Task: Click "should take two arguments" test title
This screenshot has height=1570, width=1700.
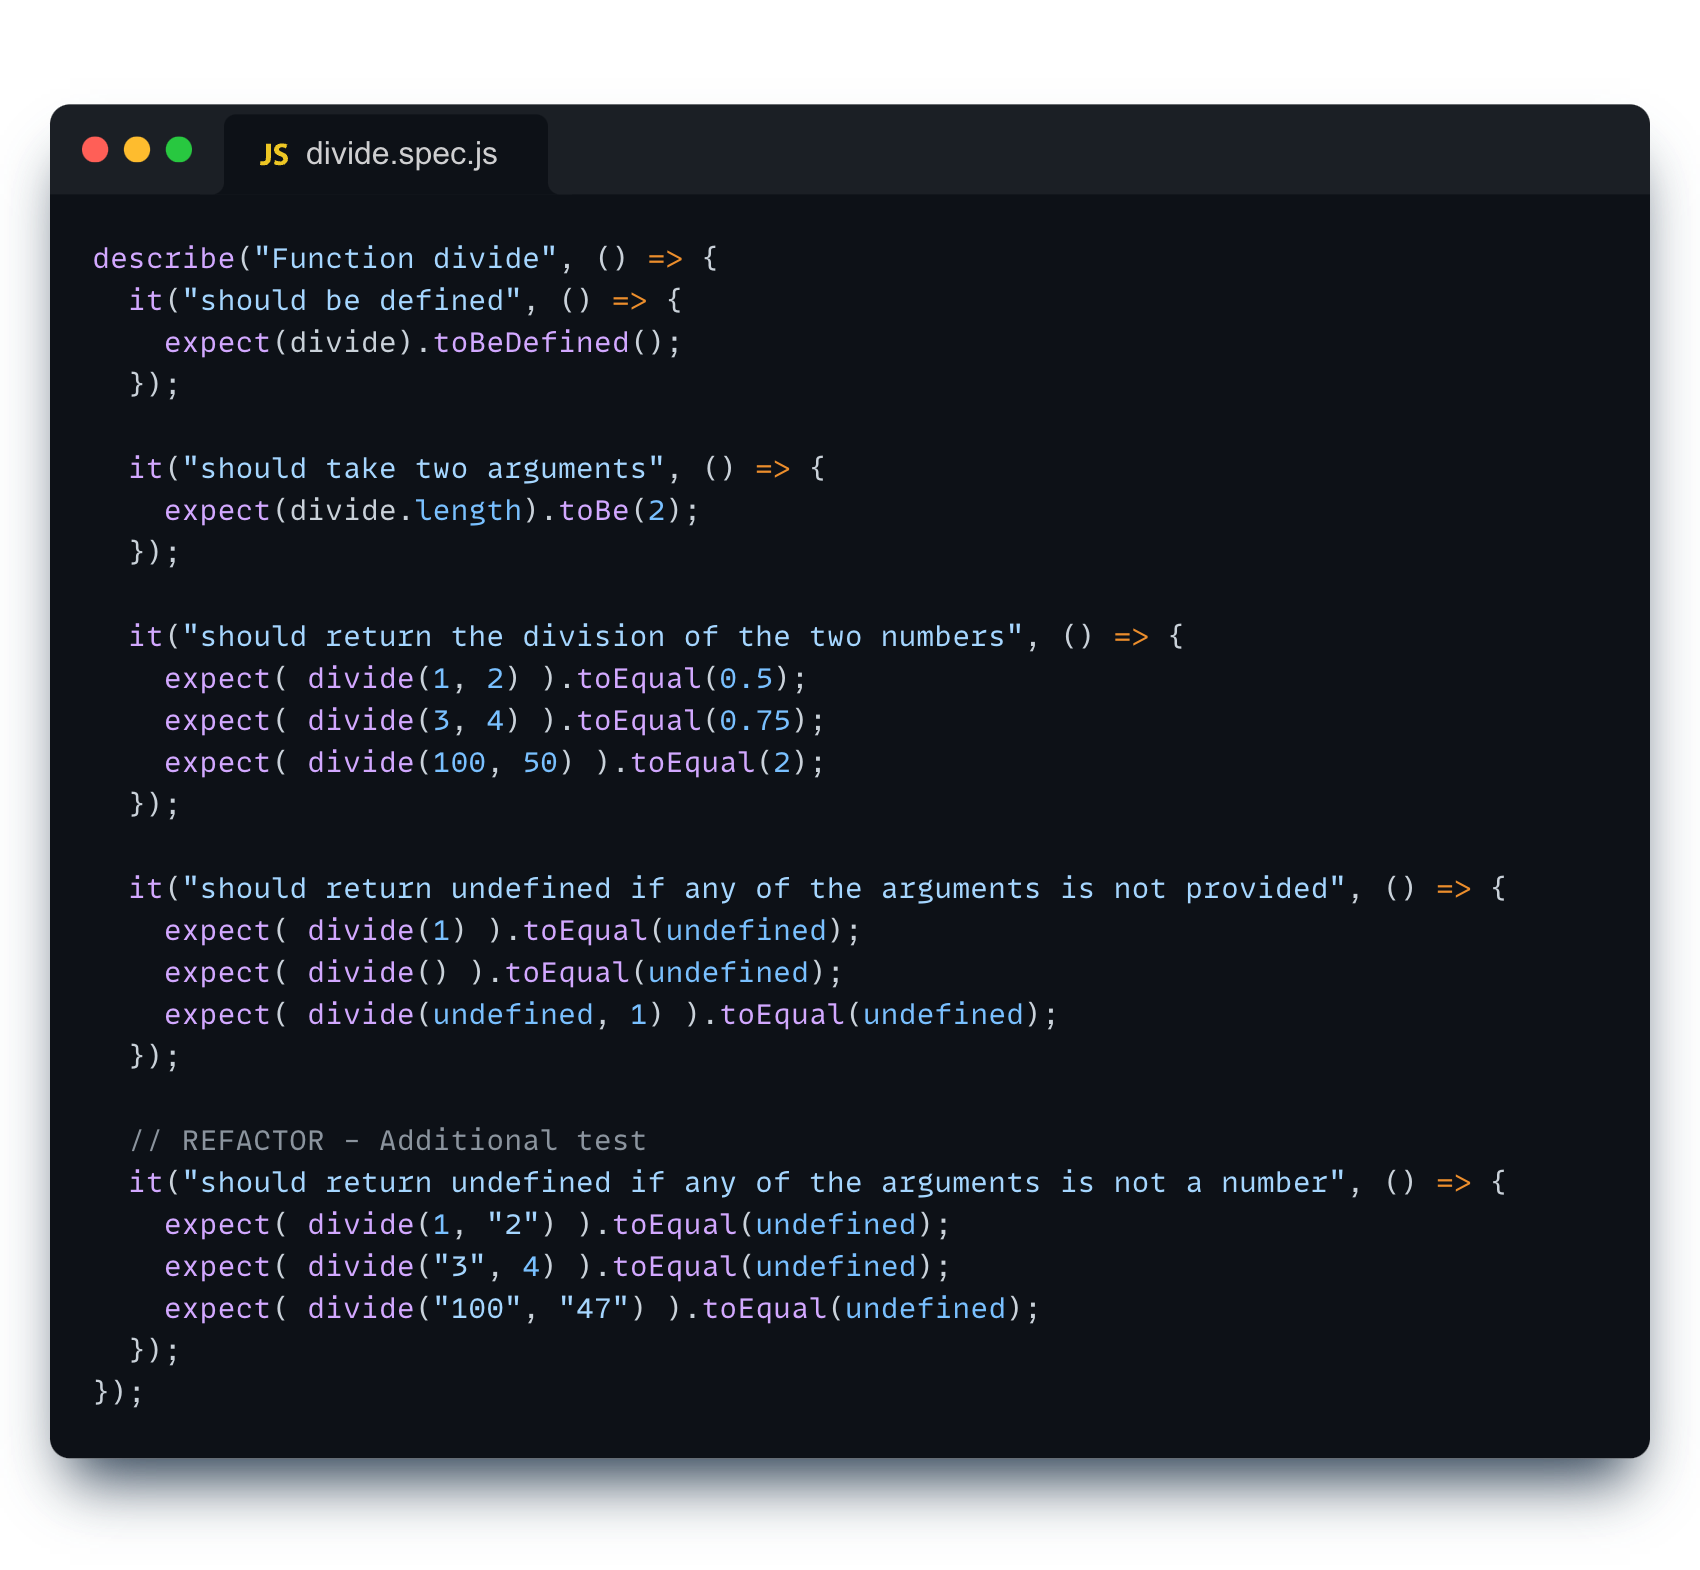Action: point(423,469)
